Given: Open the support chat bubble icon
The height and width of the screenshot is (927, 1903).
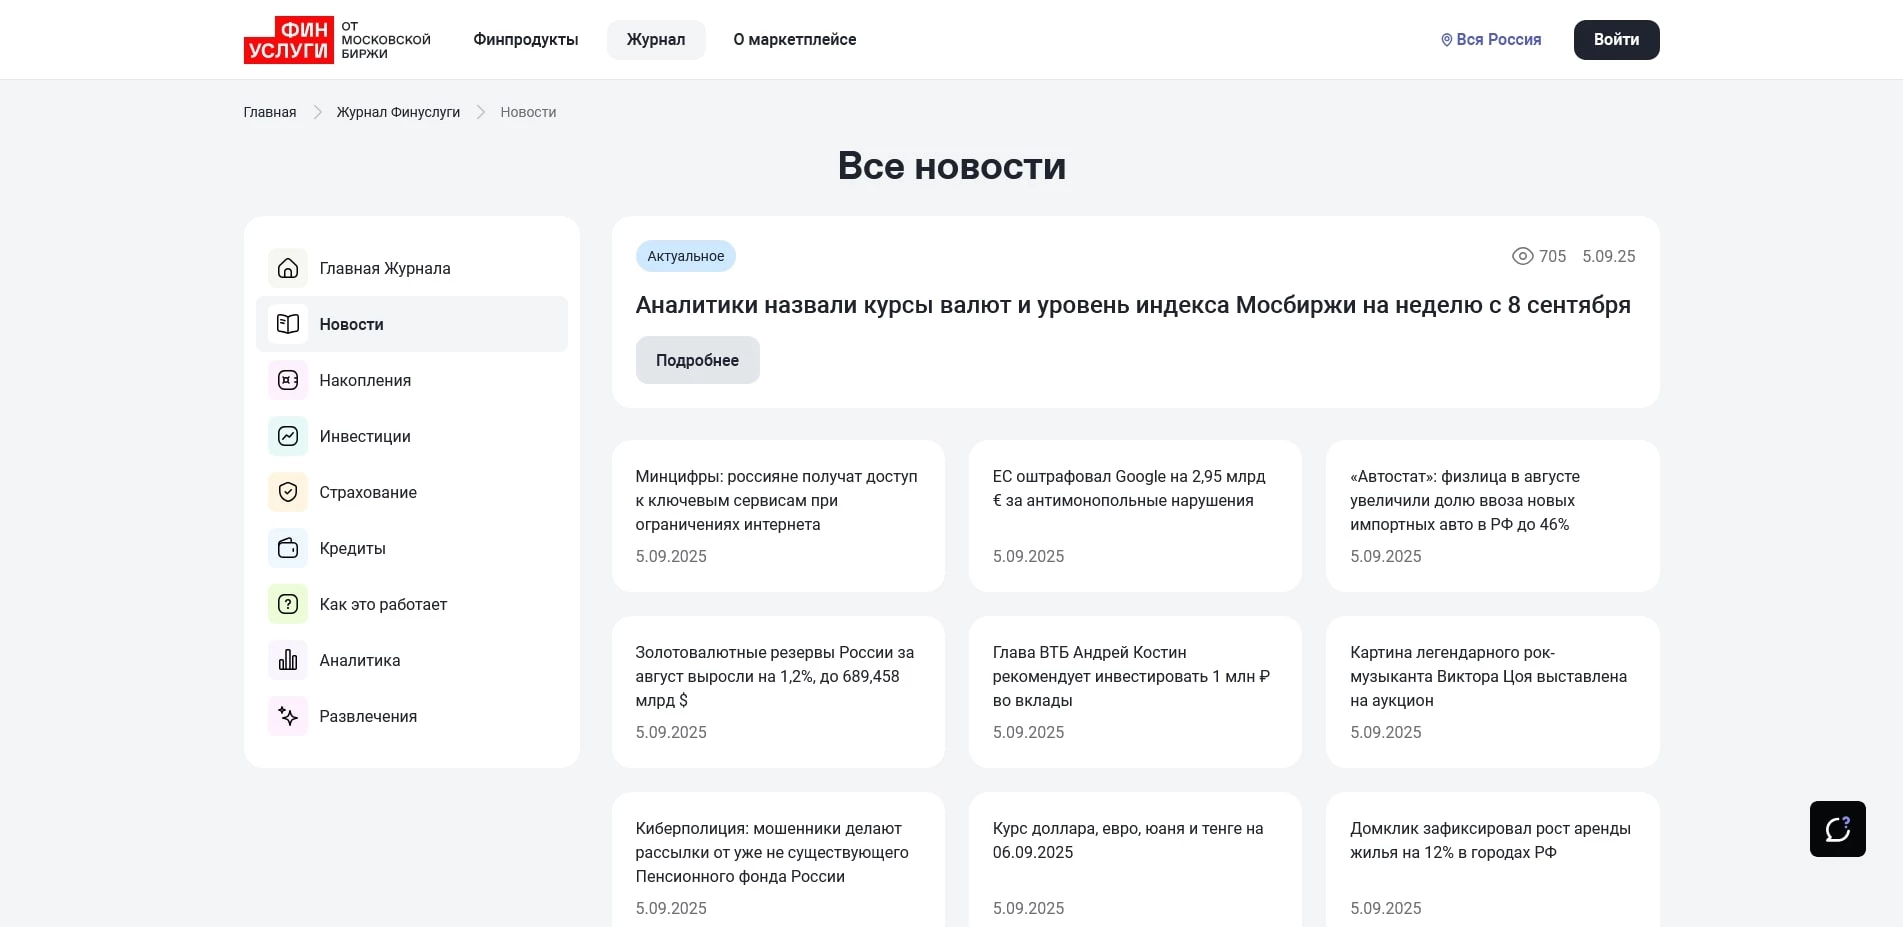Looking at the screenshot, I should coord(1838,828).
